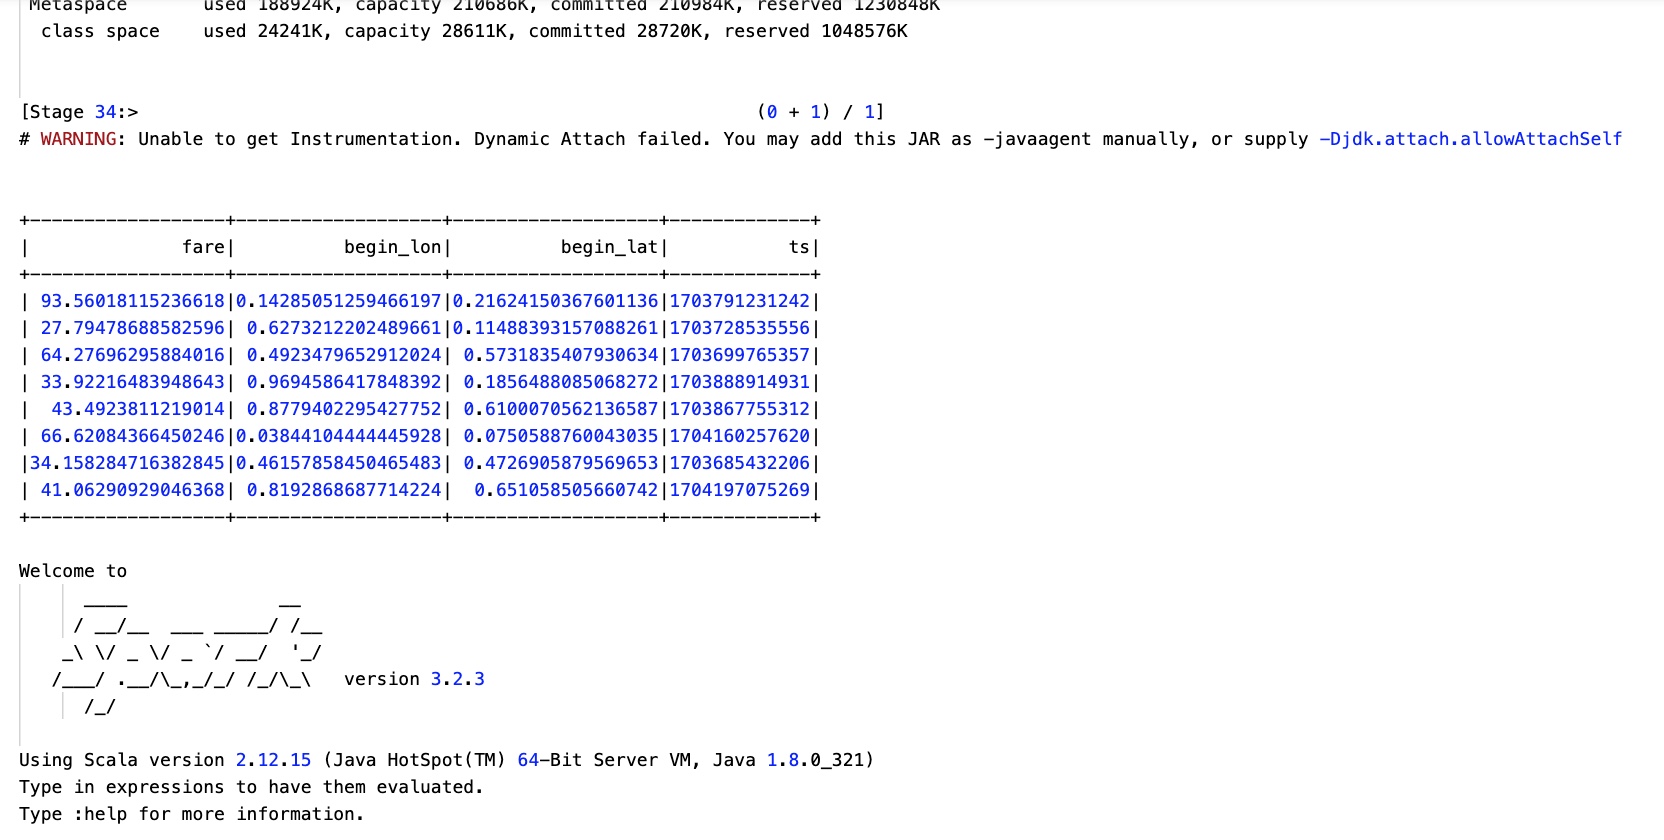Click timestamp value 1703791231242
1664x840 pixels.
click(739, 301)
